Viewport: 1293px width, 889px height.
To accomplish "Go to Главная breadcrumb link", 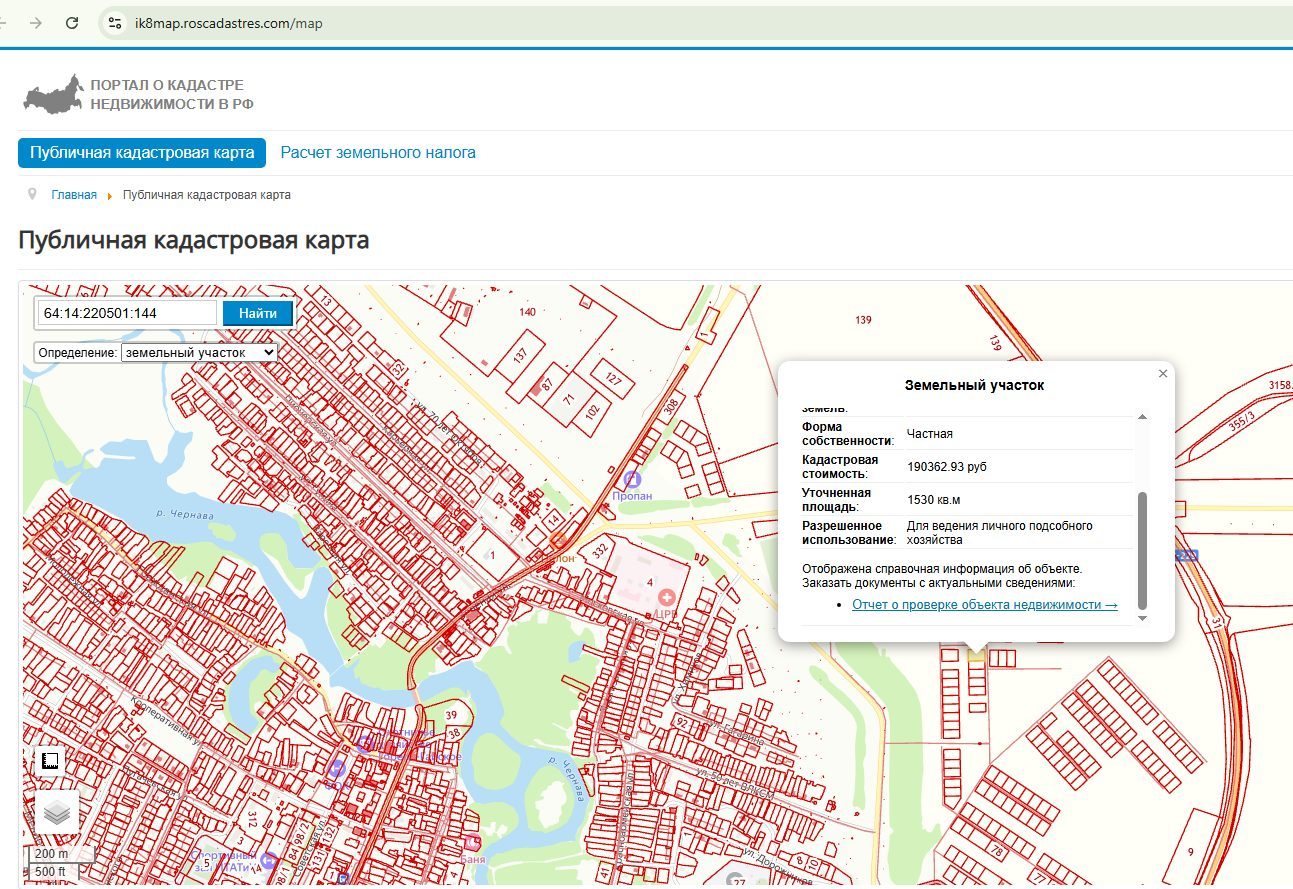I will coord(74,195).
